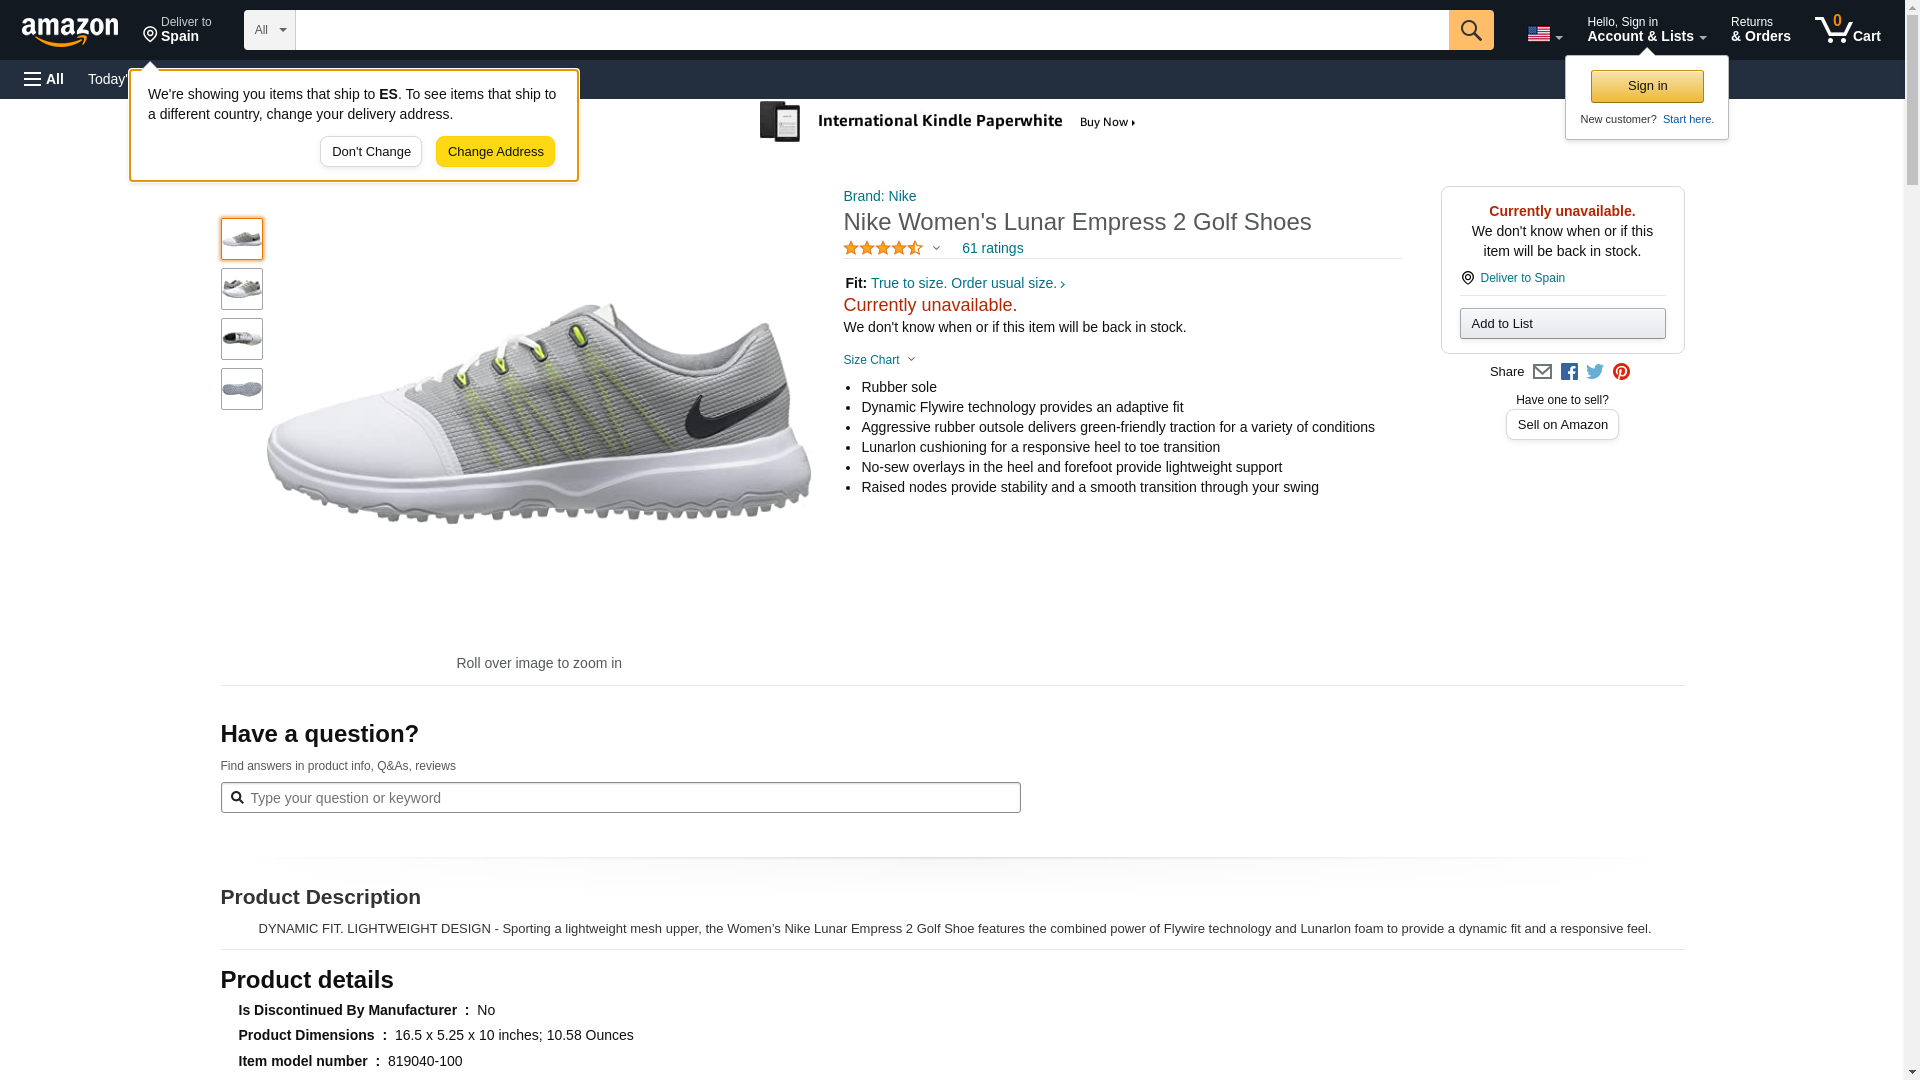Viewport: 1920px width, 1080px height.
Task: Click the Amazon logo
Action: 70,31
